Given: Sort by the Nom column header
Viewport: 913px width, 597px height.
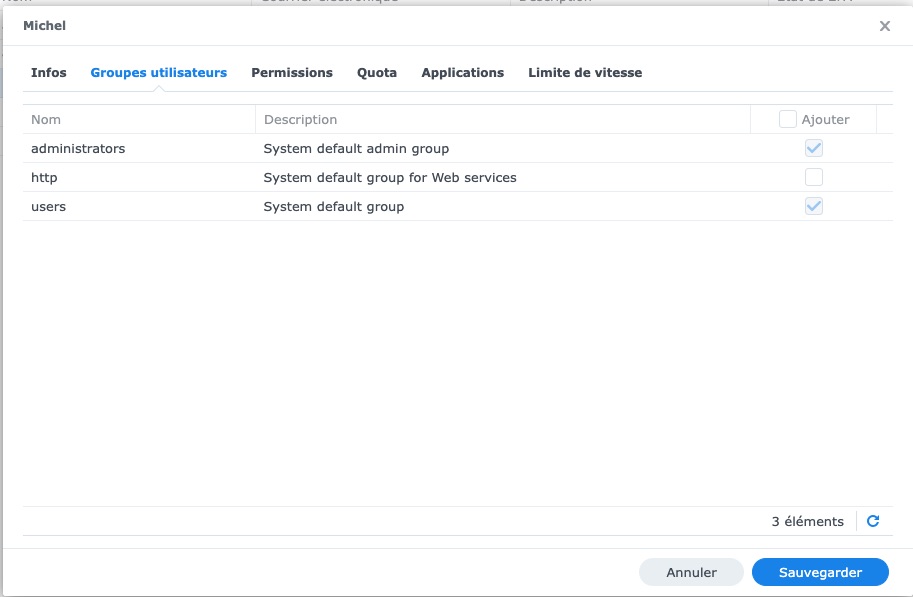Looking at the screenshot, I should (x=46, y=119).
